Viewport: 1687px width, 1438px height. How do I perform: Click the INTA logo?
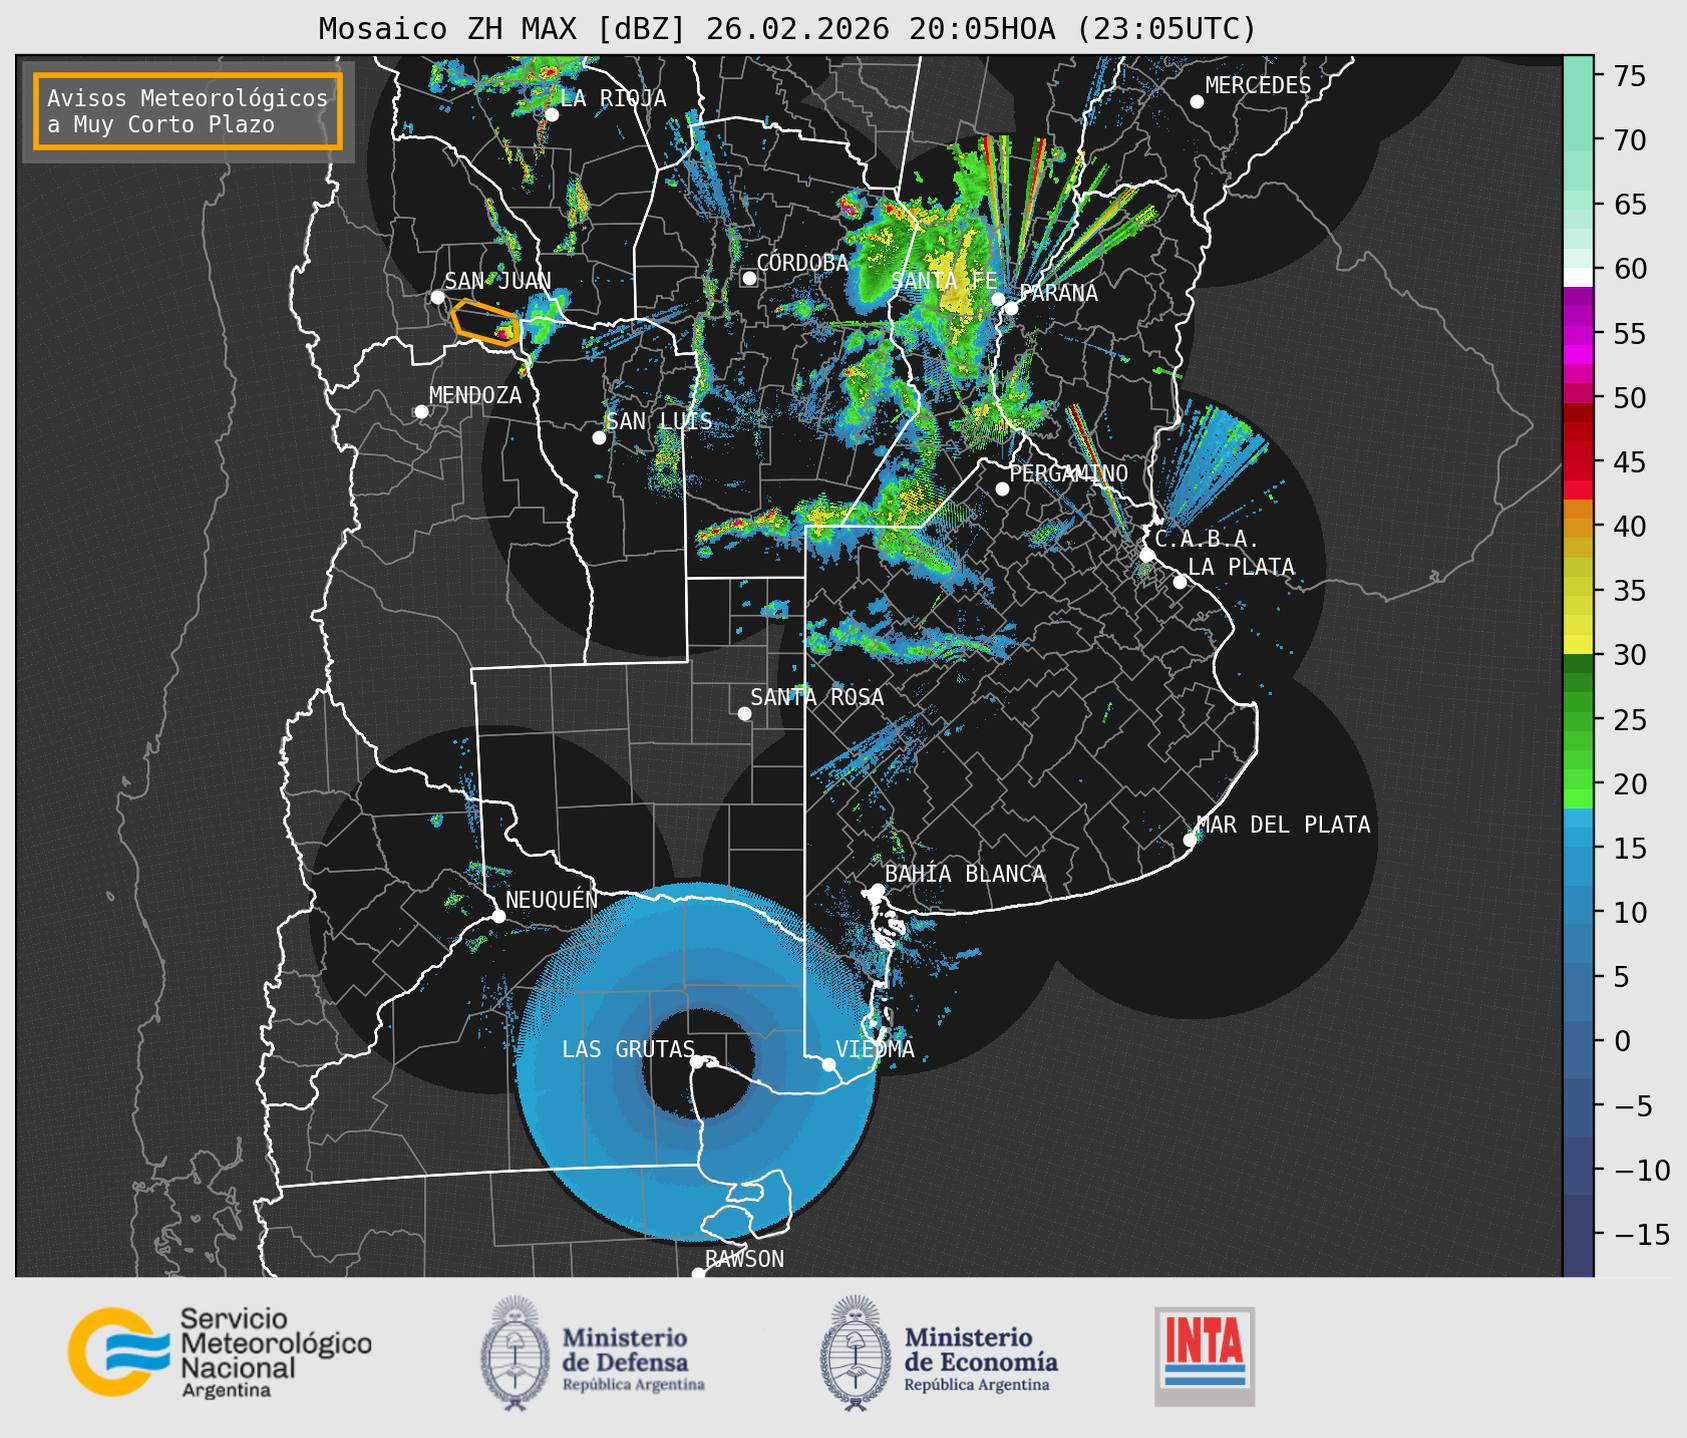coord(1204,1356)
